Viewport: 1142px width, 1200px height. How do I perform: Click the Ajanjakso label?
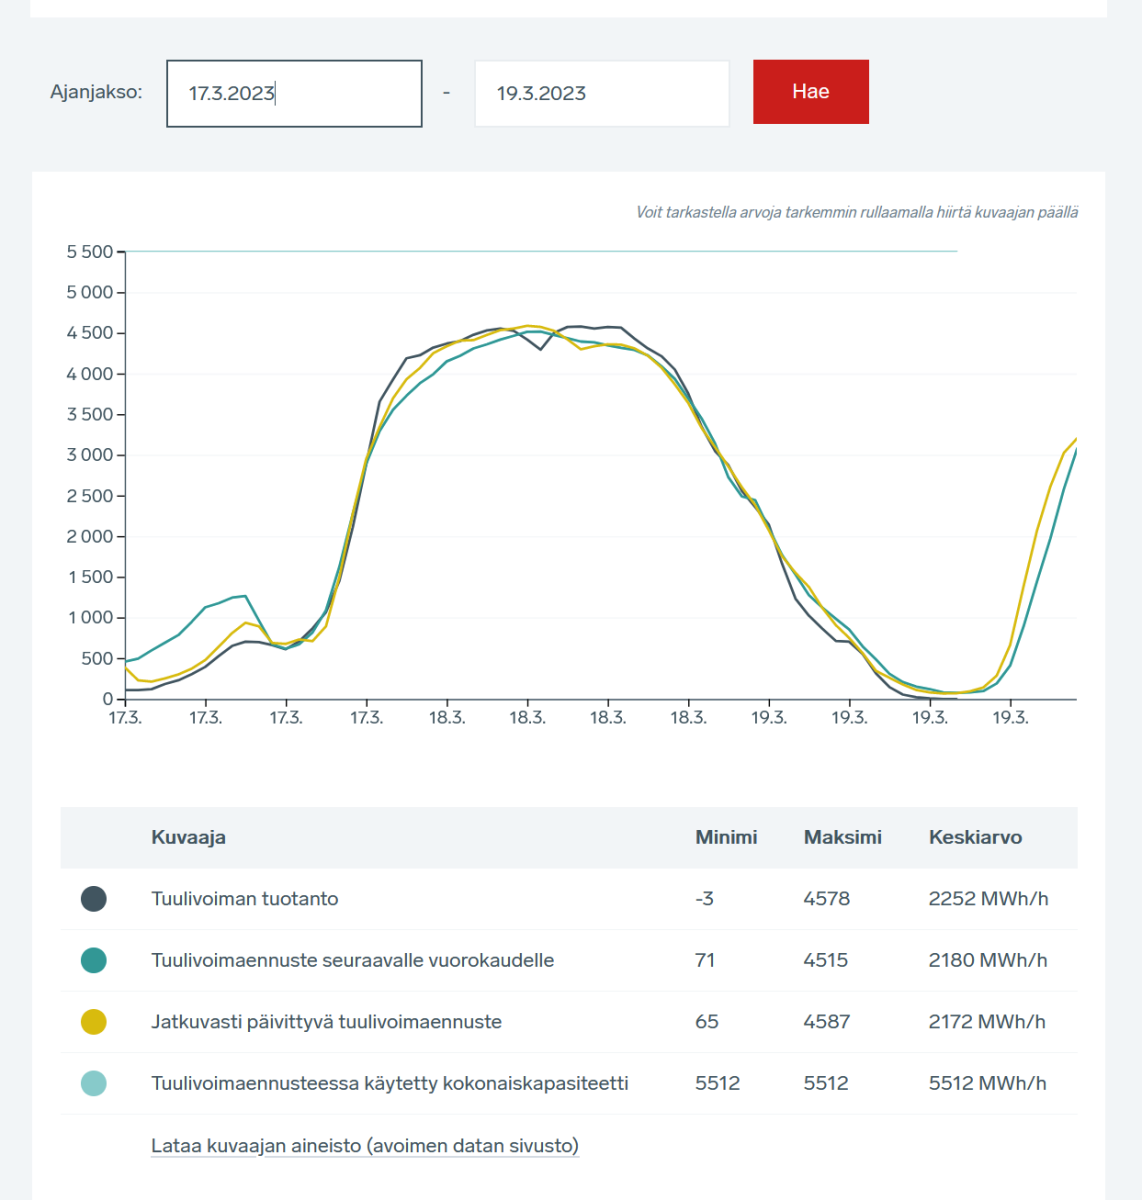[96, 92]
